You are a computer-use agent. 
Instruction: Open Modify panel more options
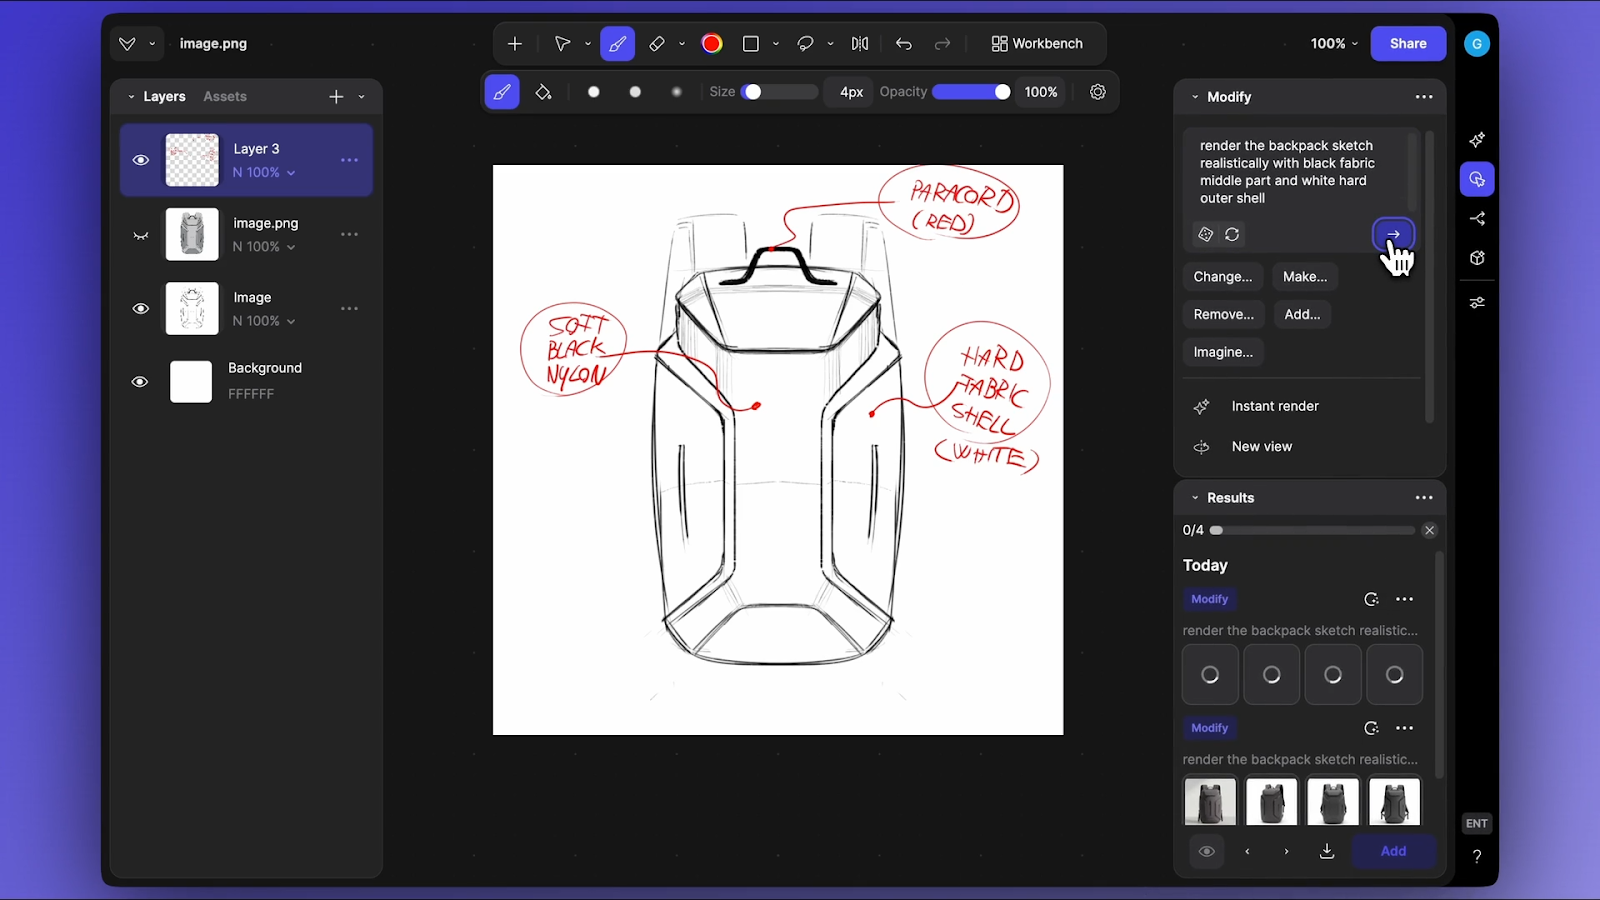(x=1424, y=97)
